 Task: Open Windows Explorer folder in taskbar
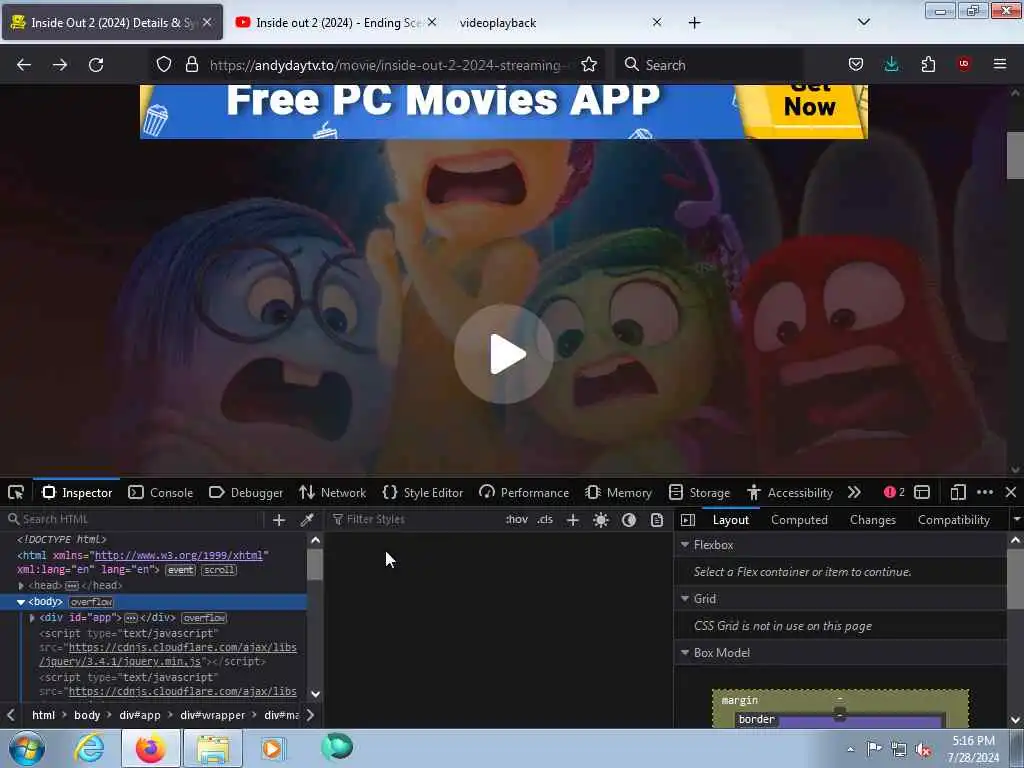(213, 748)
